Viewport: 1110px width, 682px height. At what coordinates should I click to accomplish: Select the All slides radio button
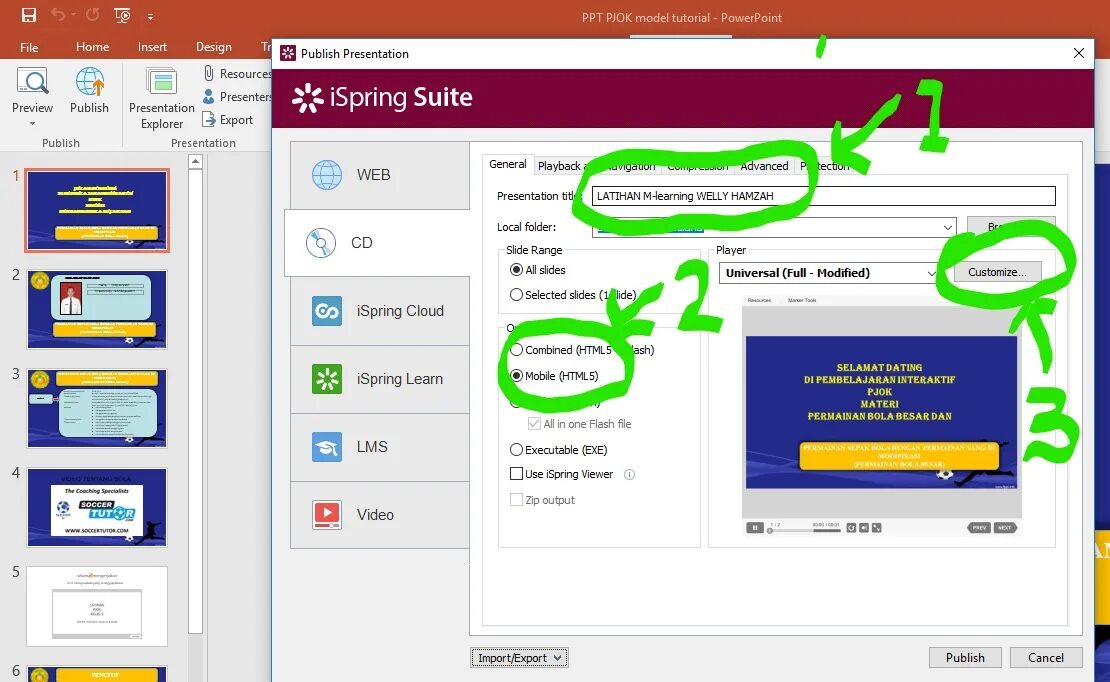pos(516,270)
